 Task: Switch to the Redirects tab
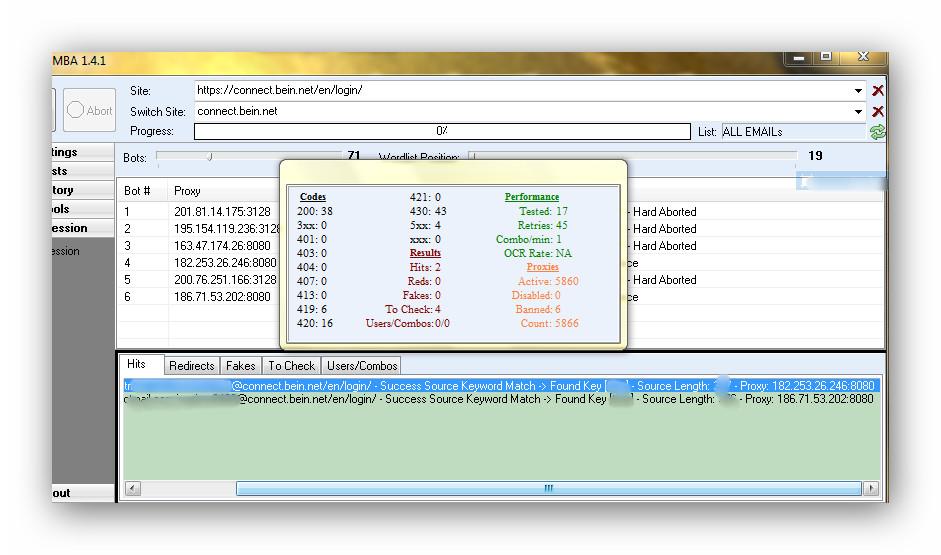[191, 365]
